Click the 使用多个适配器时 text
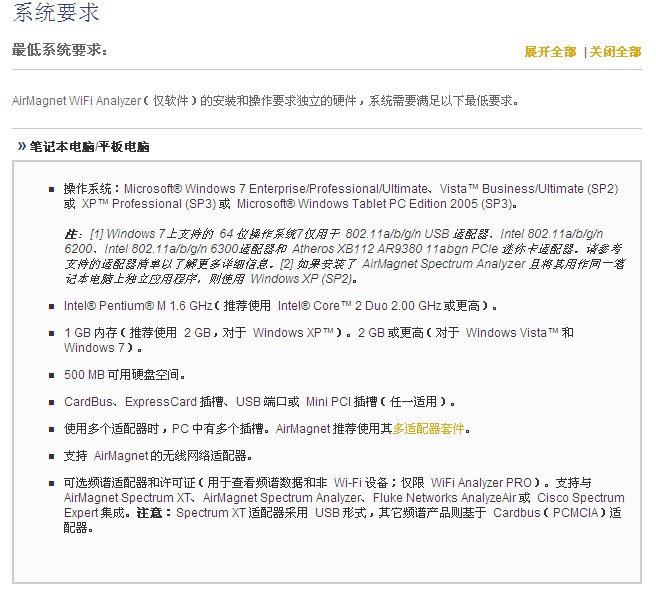656x590 pixels. tap(115, 429)
